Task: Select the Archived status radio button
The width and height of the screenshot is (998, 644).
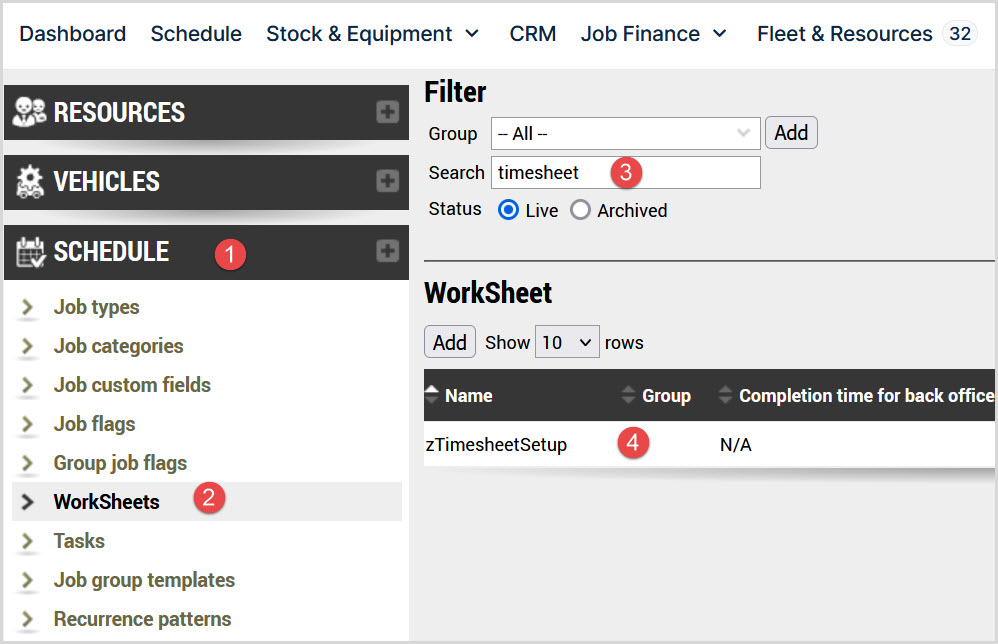Action: pos(581,210)
